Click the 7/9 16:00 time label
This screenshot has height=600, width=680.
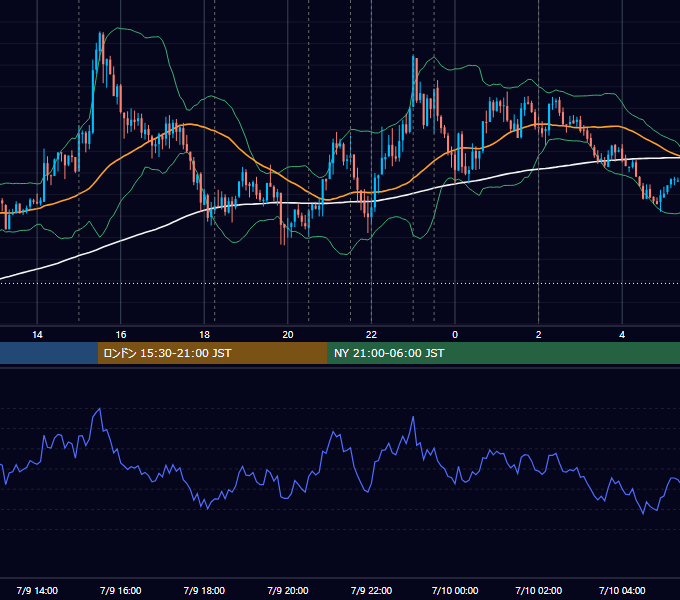(121, 590)
